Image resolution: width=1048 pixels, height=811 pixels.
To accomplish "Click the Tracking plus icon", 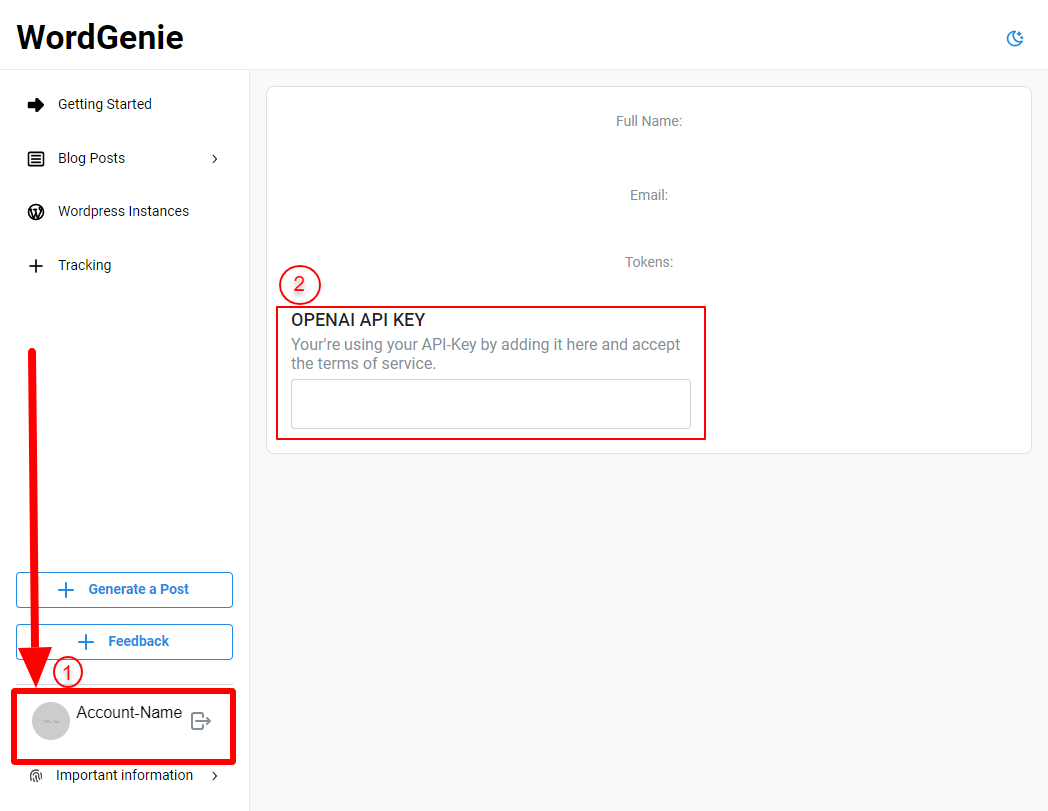I will [x=36, y=265].
